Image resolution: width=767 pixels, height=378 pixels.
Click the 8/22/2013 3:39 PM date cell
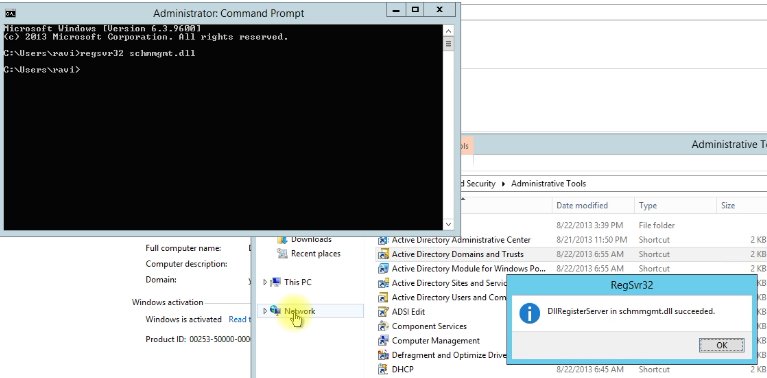pos(589,225)
